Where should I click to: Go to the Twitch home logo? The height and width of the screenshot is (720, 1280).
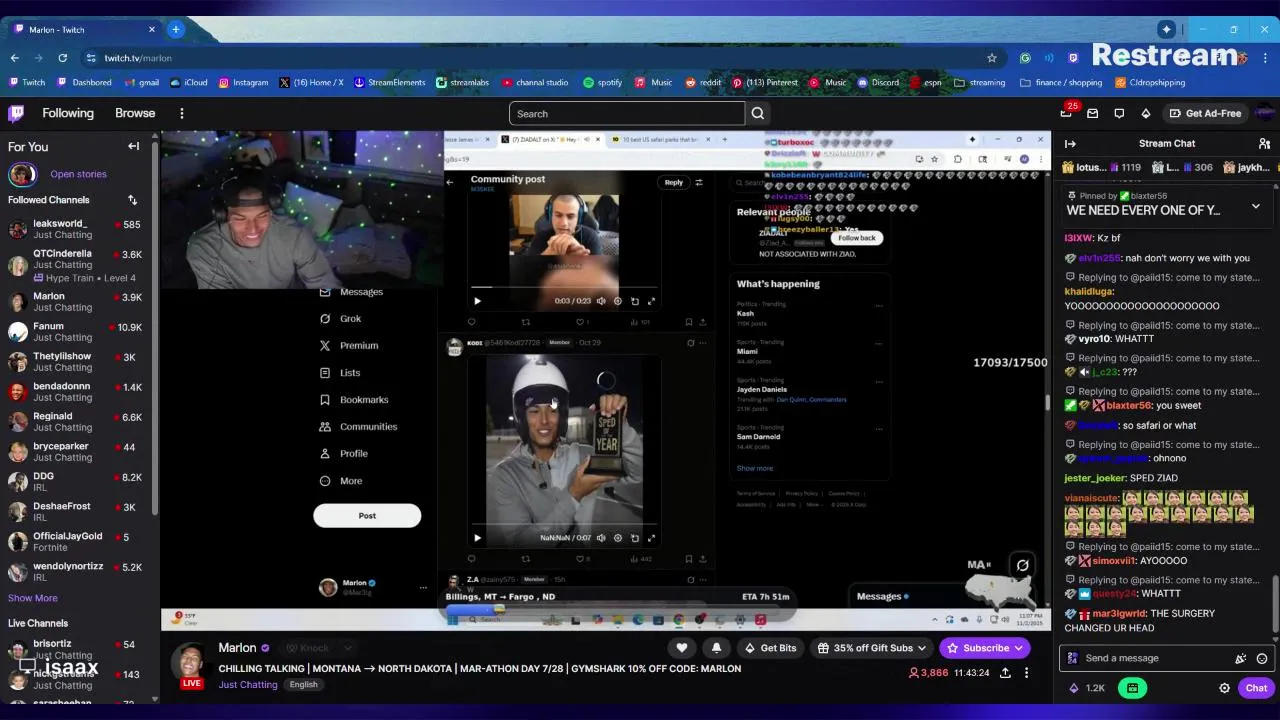pyautogui.click(x=16, y=113)
